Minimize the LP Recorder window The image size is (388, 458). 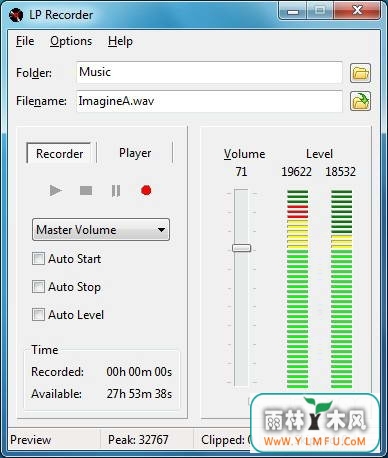click(293, 11)
